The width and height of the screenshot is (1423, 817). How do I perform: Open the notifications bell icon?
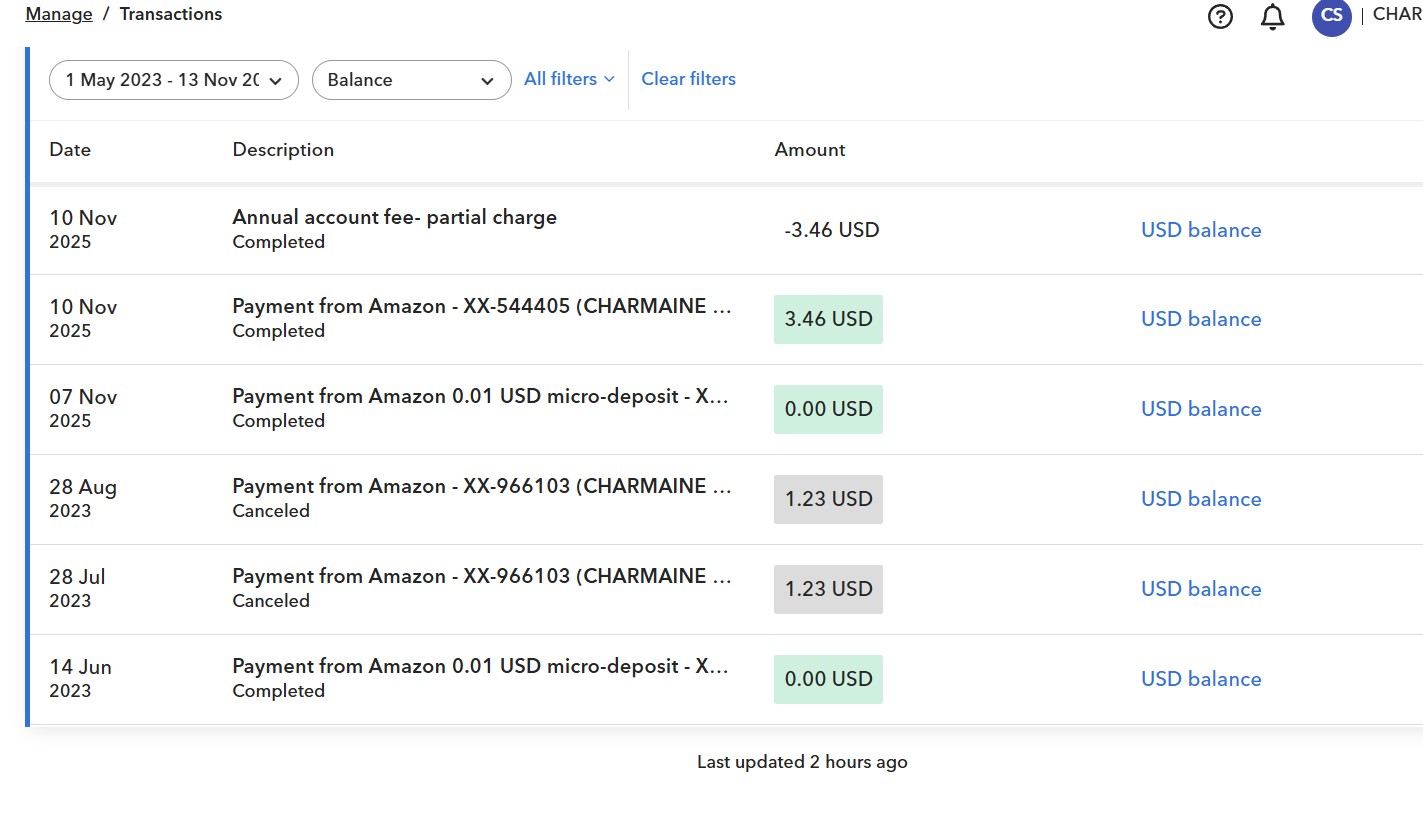coord(1272,17)
